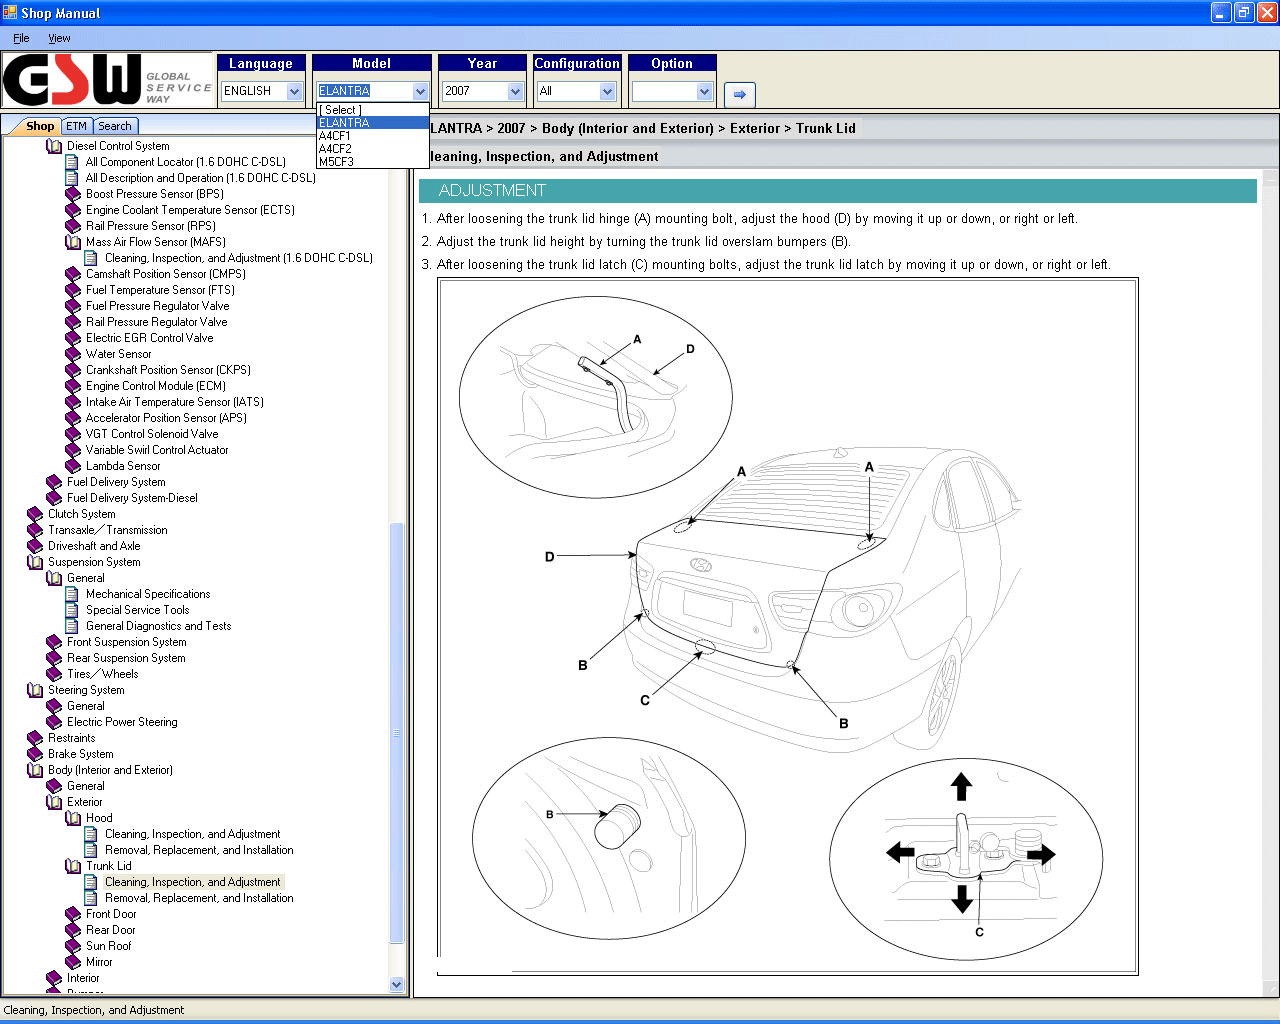Screen dimensions: 1280x1024
Task: Select Exterior in the tree
Action: pyautogui.click(x=84, y=802)
